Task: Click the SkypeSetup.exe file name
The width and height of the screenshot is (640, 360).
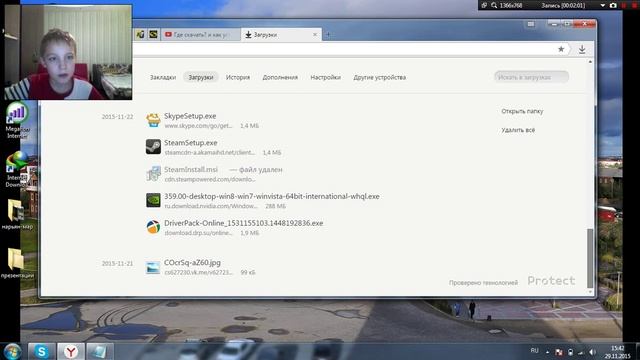Action: [x=190, y=116]
